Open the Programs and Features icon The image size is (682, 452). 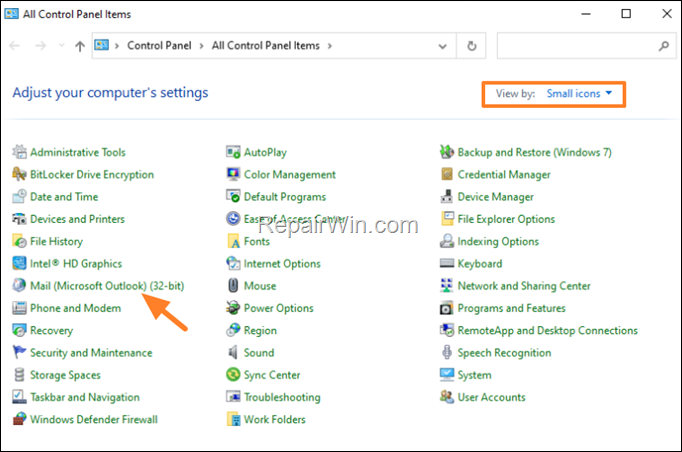pos(447,308)
